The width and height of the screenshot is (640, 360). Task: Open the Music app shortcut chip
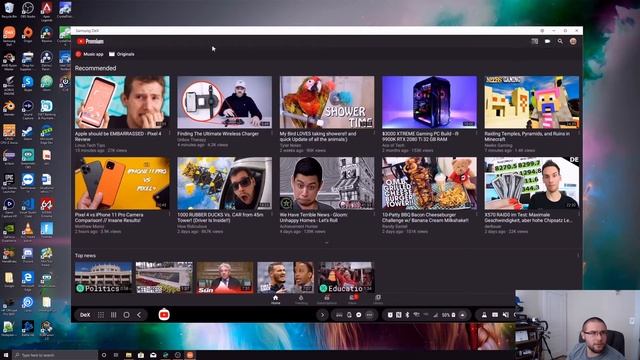[89, 54]
